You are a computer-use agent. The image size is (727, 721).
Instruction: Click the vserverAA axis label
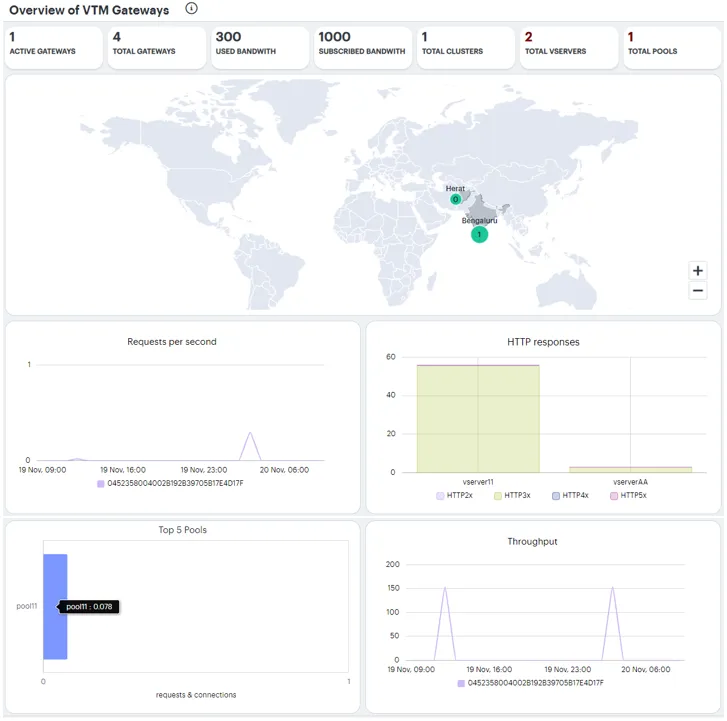[x=630, y=482]
